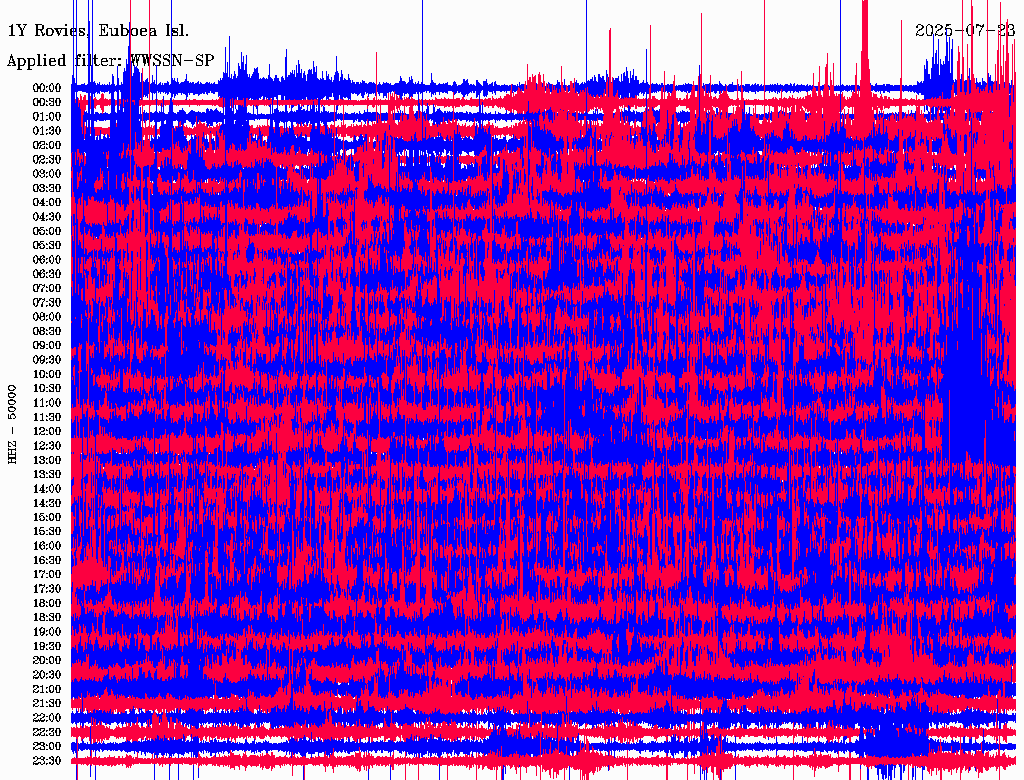Click the 14:00 time label
Image resolution: width=1024 pixels, height=780 pixels.
pyautogui.click(x=47, y=489)
